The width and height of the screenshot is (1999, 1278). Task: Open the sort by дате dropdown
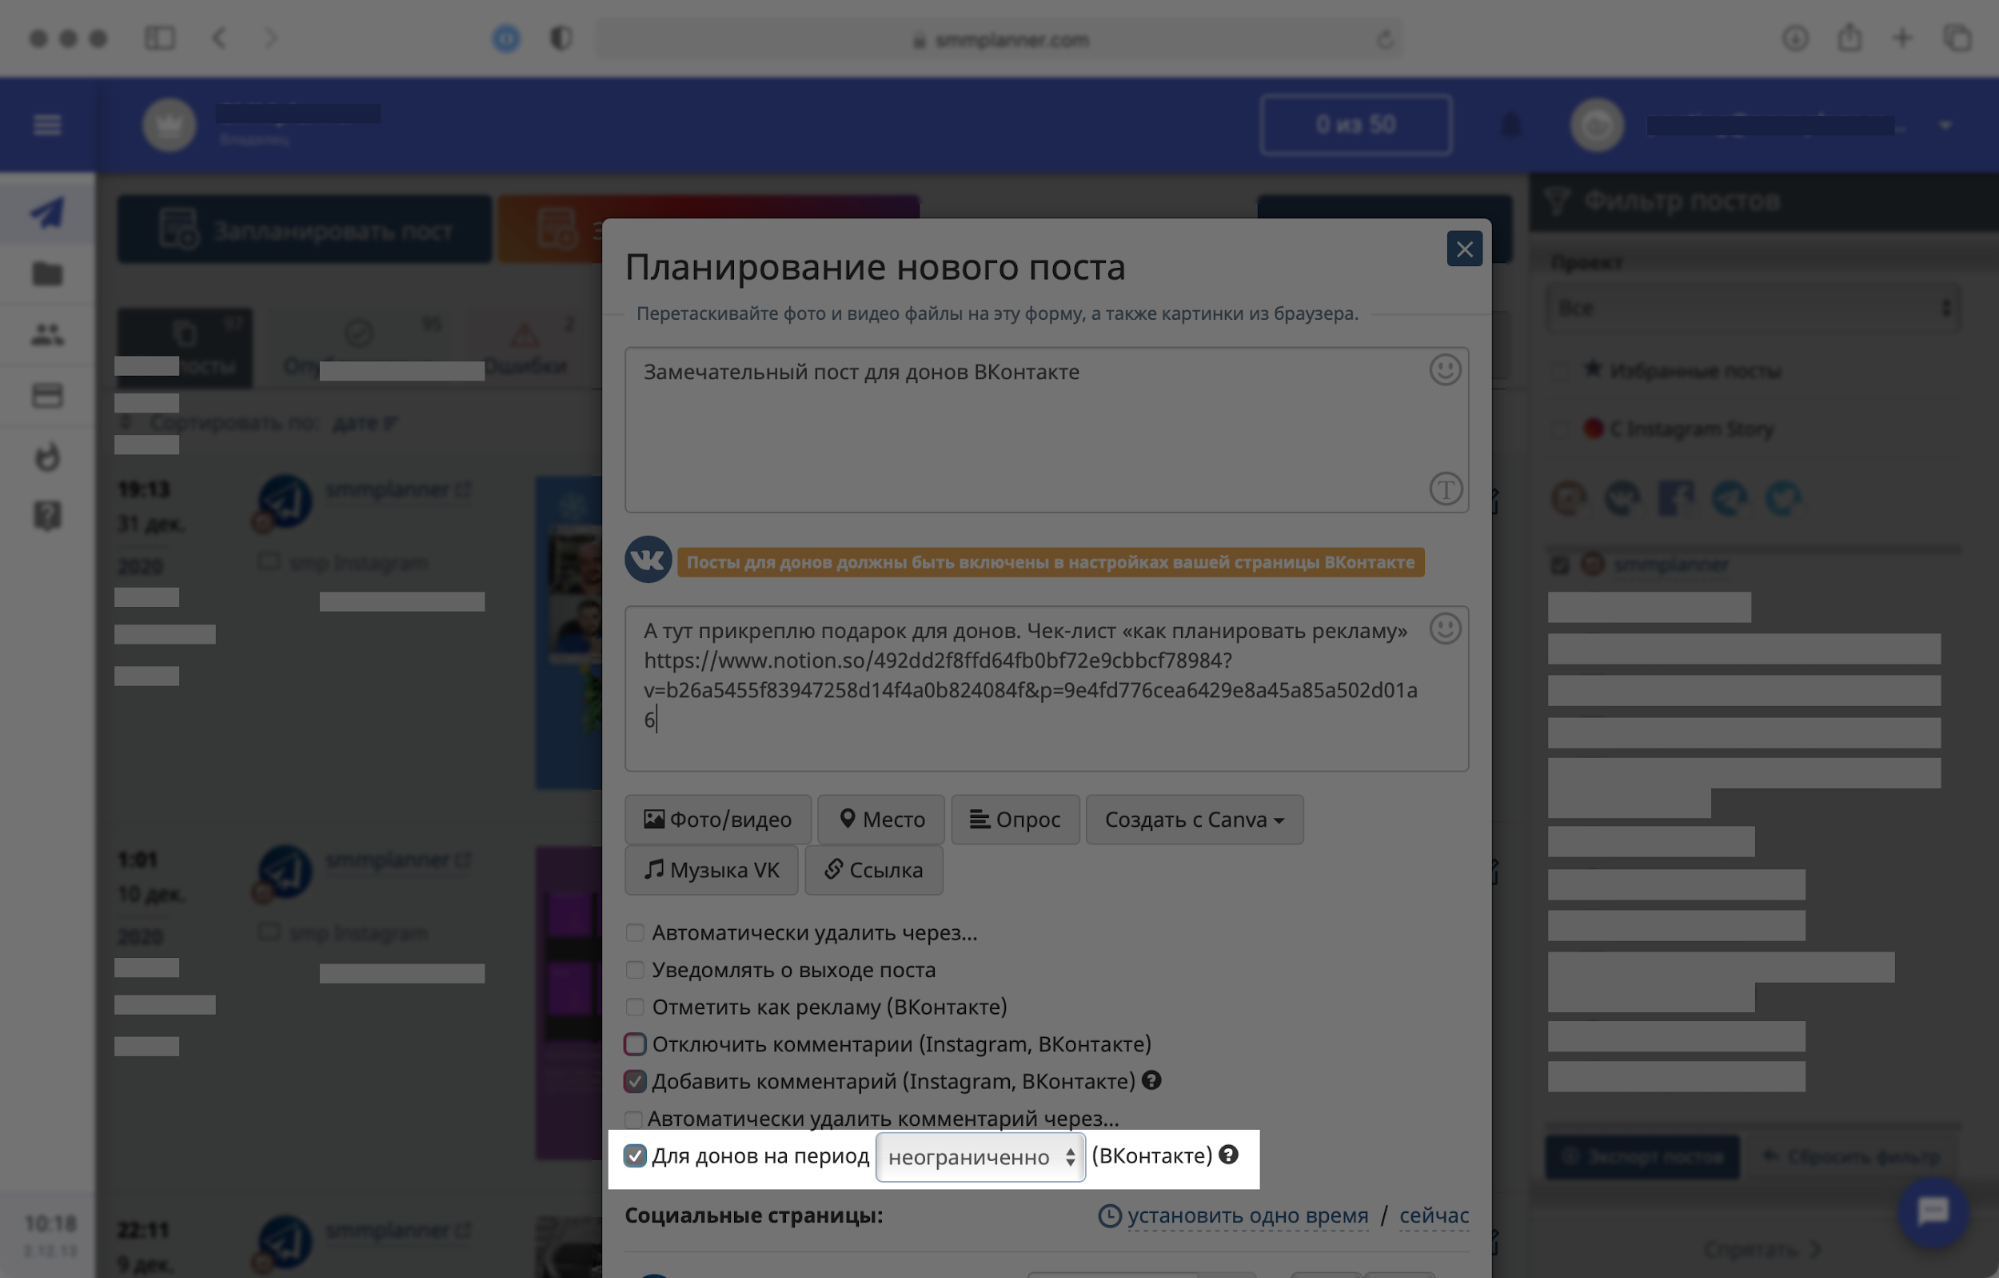(x=364, y=424)
